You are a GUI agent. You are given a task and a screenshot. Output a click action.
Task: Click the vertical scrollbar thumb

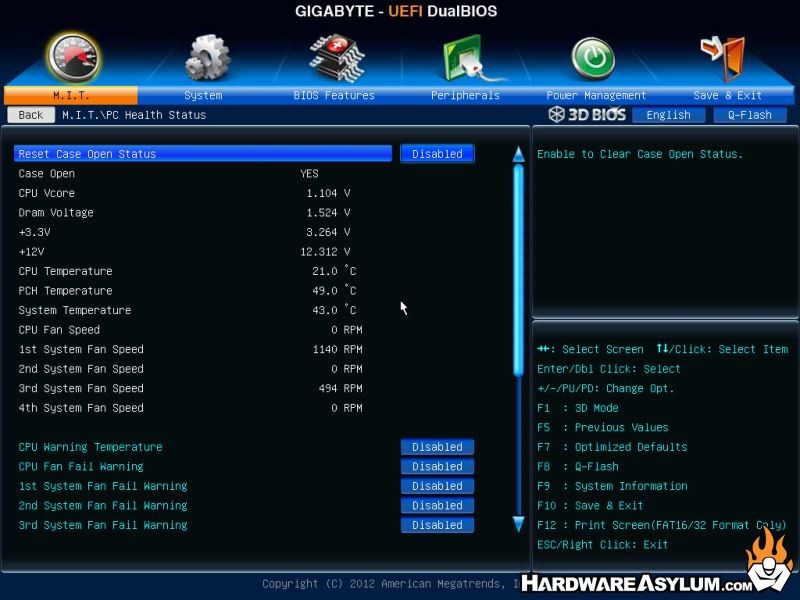pos(518,270)
